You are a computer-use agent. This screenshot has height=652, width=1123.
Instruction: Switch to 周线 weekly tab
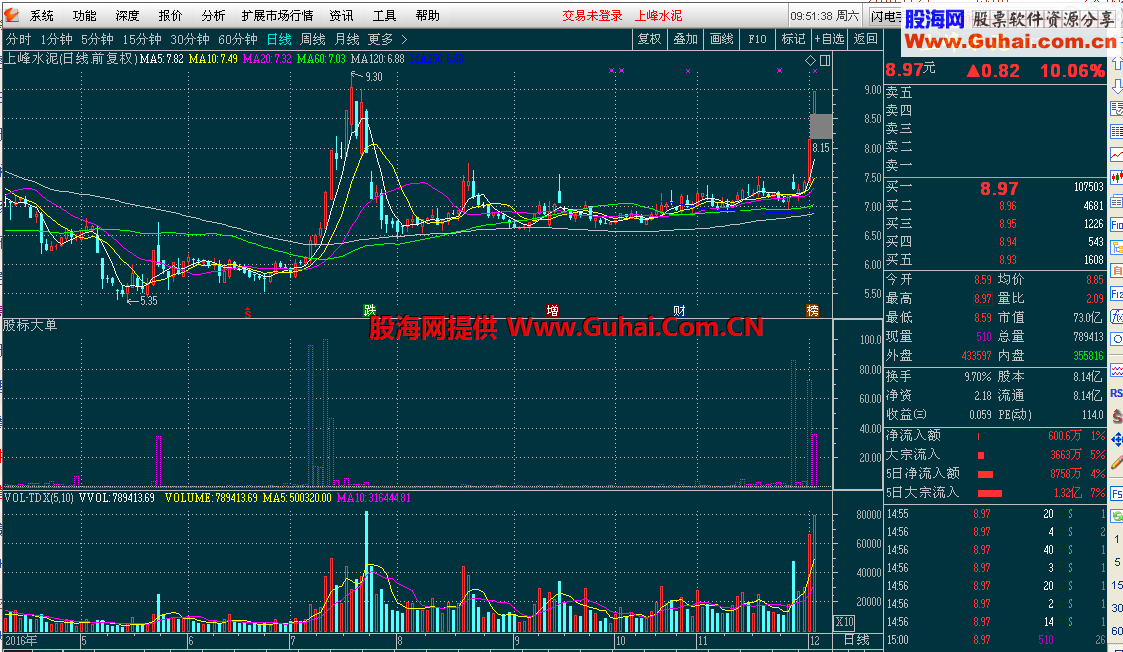313,39
